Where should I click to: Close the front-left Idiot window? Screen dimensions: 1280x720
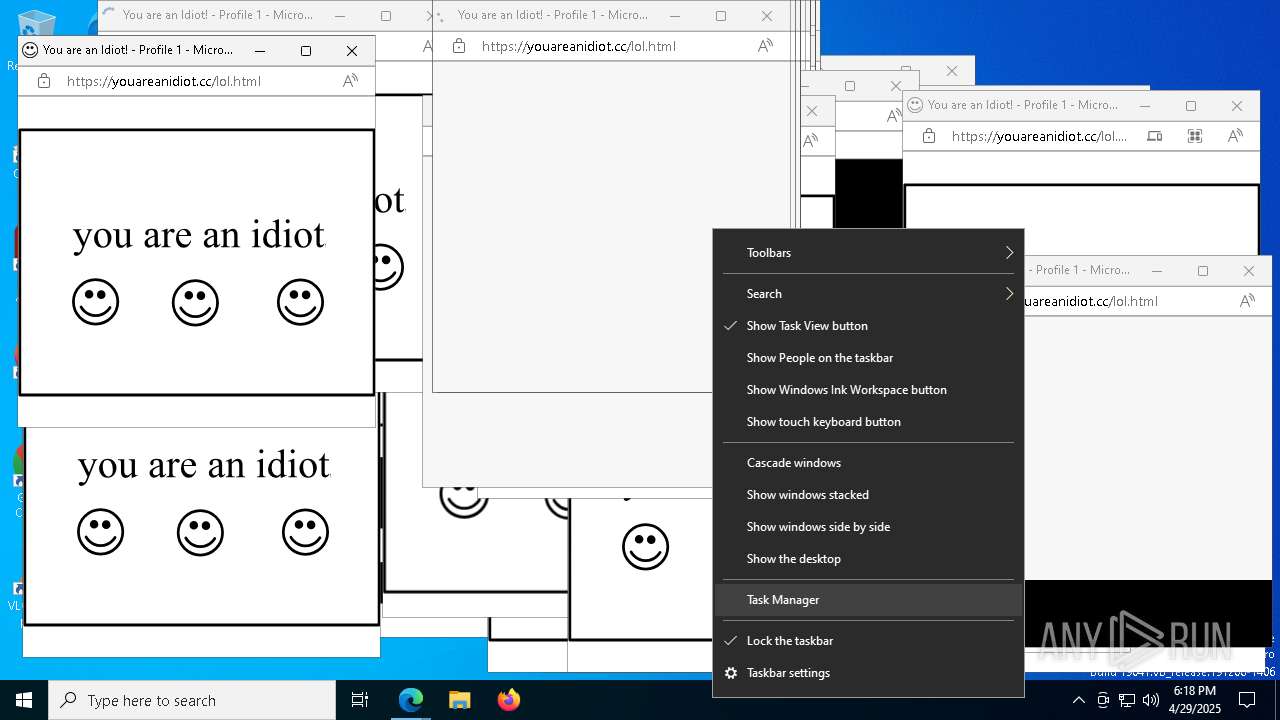point(352,50)
